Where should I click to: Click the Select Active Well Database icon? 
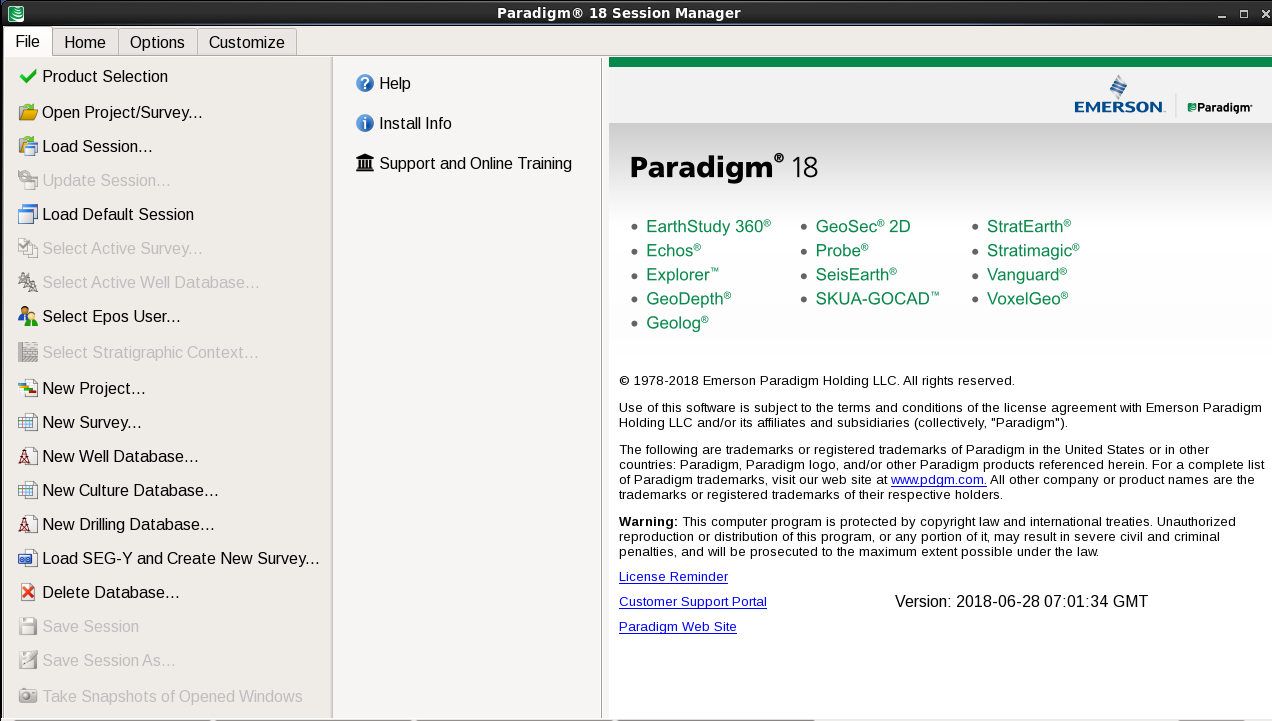coord(28,282)
